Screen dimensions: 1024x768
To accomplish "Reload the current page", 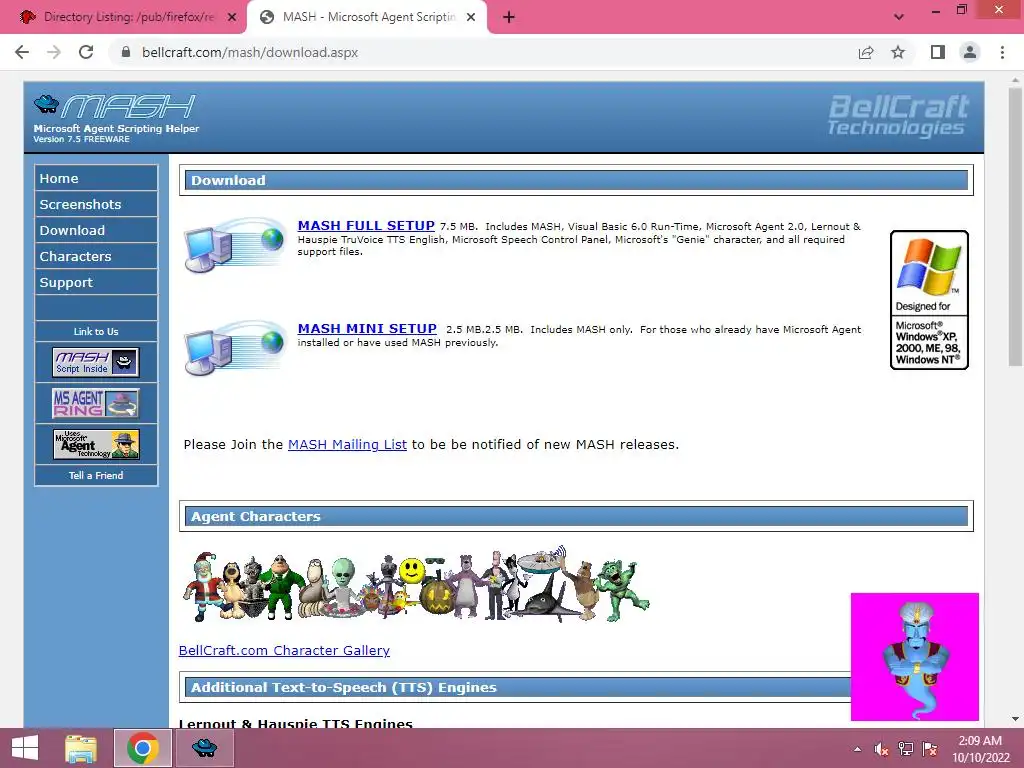I will [x=86, y=52].
